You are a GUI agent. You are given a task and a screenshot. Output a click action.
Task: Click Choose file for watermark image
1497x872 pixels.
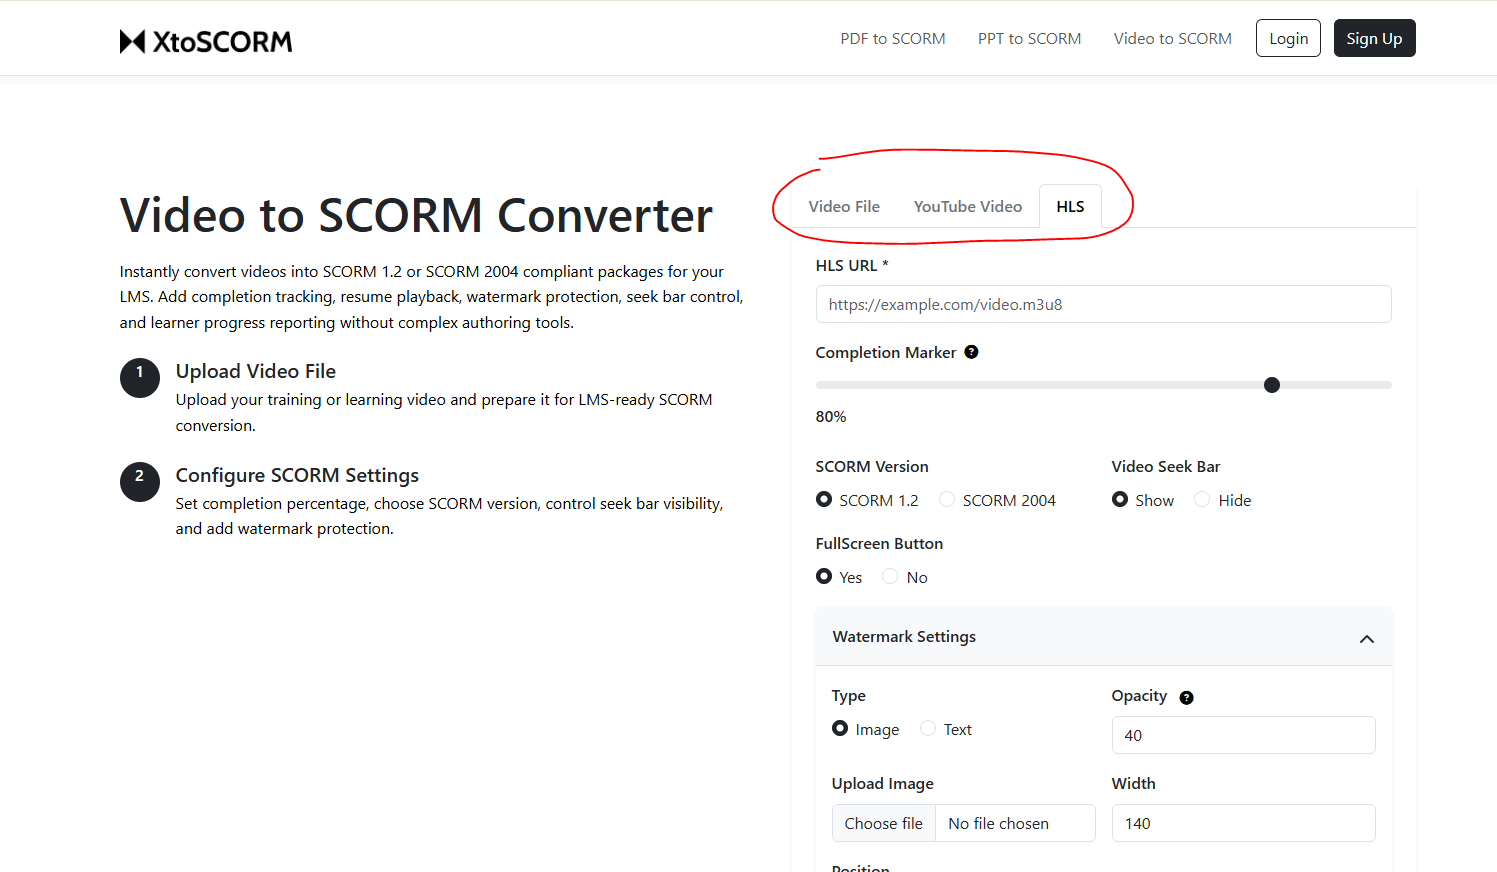click(x=884, y=823)
